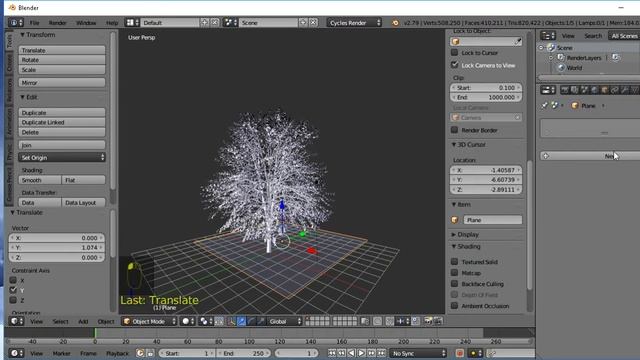
Task: Add a new screen layout with plus icon
Action: 205,22
